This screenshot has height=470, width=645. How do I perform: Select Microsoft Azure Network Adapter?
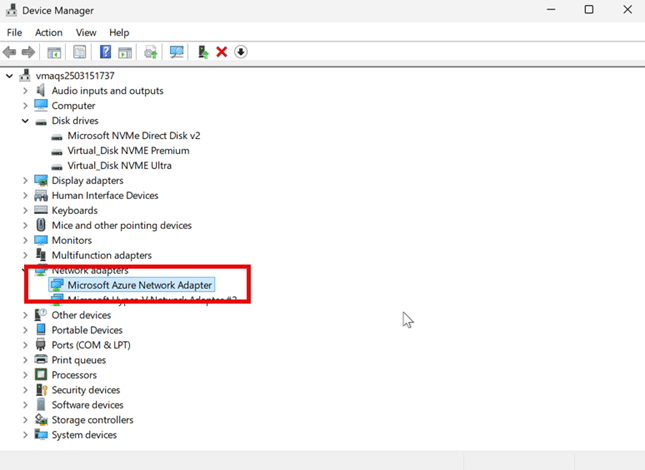click(x=139, y=285)
